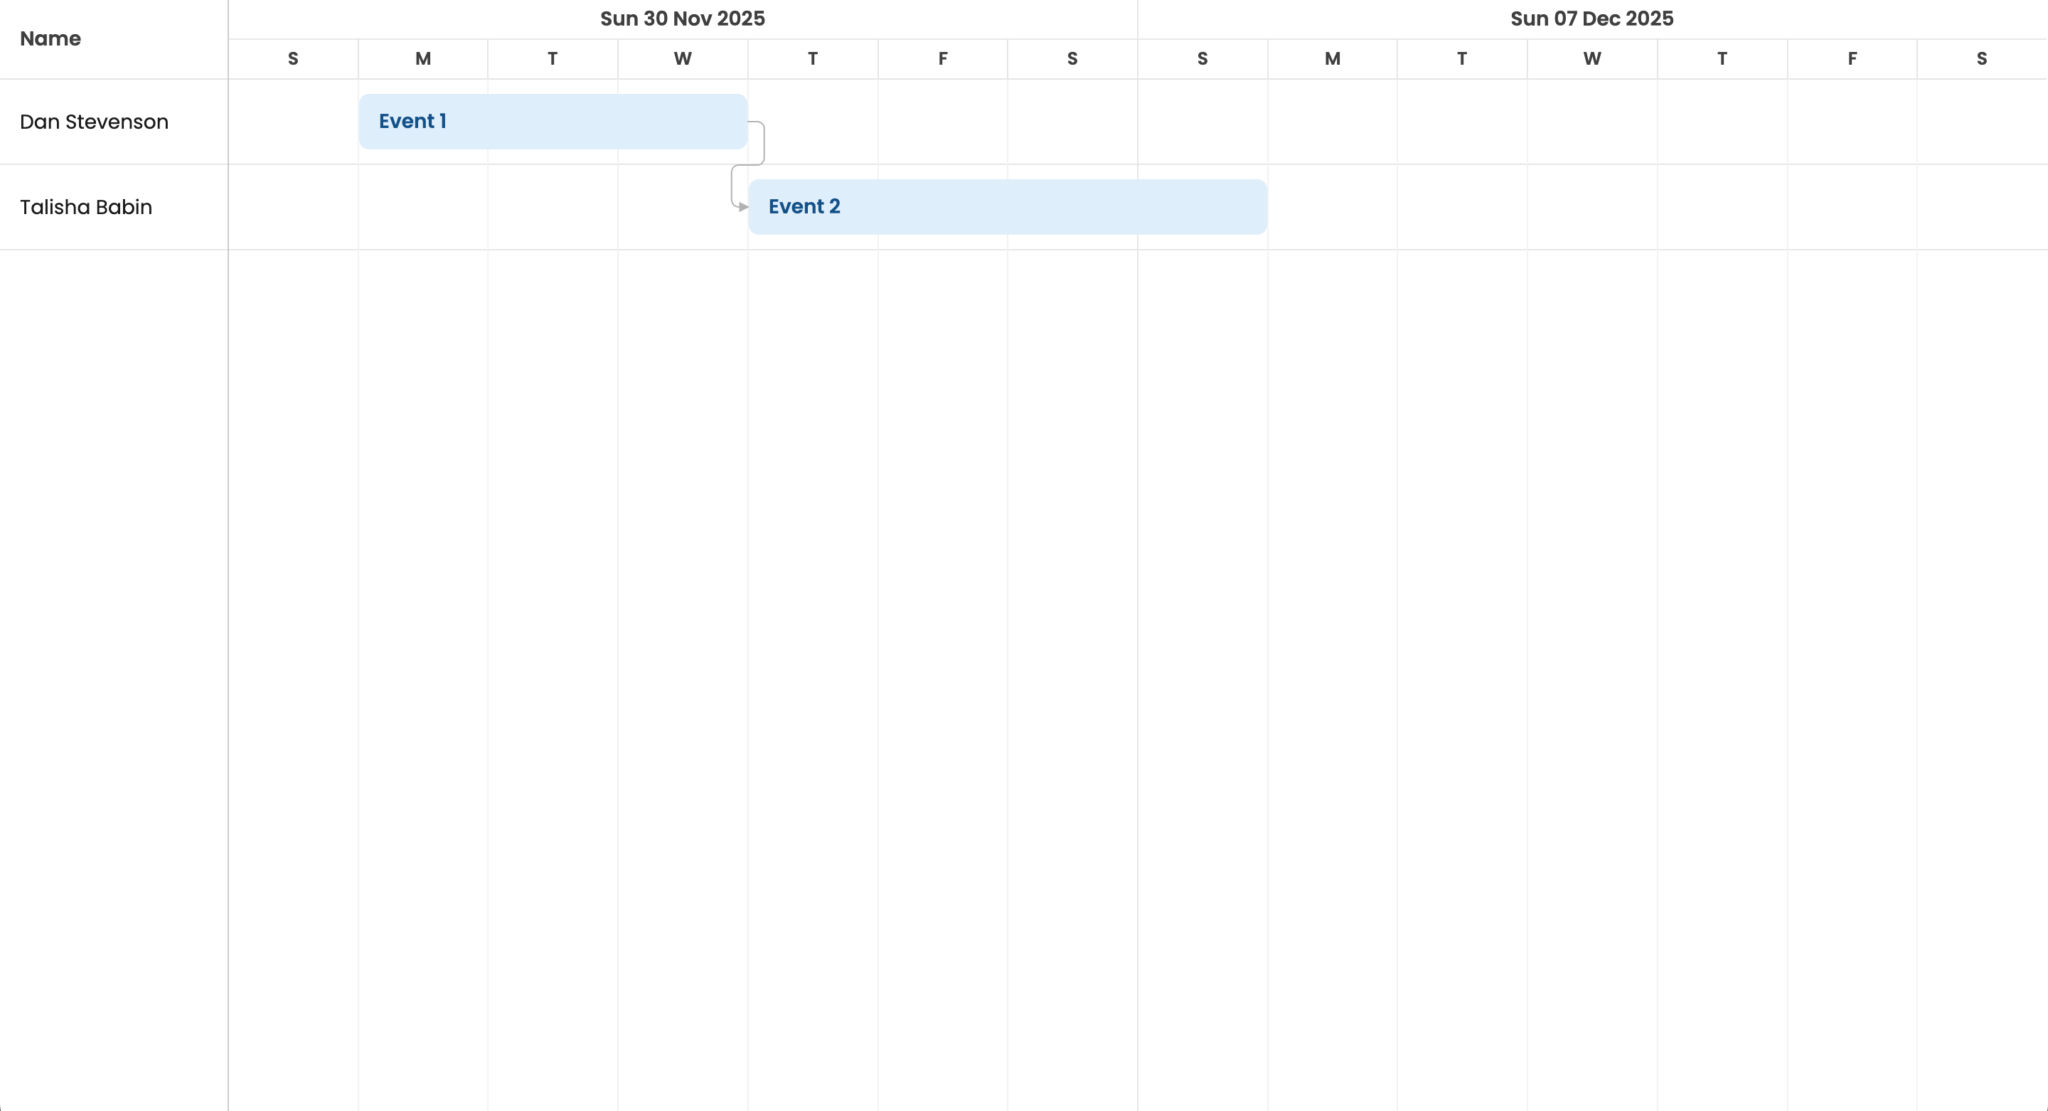
Task: Click the Friday header in second week
Action: 1852,59
